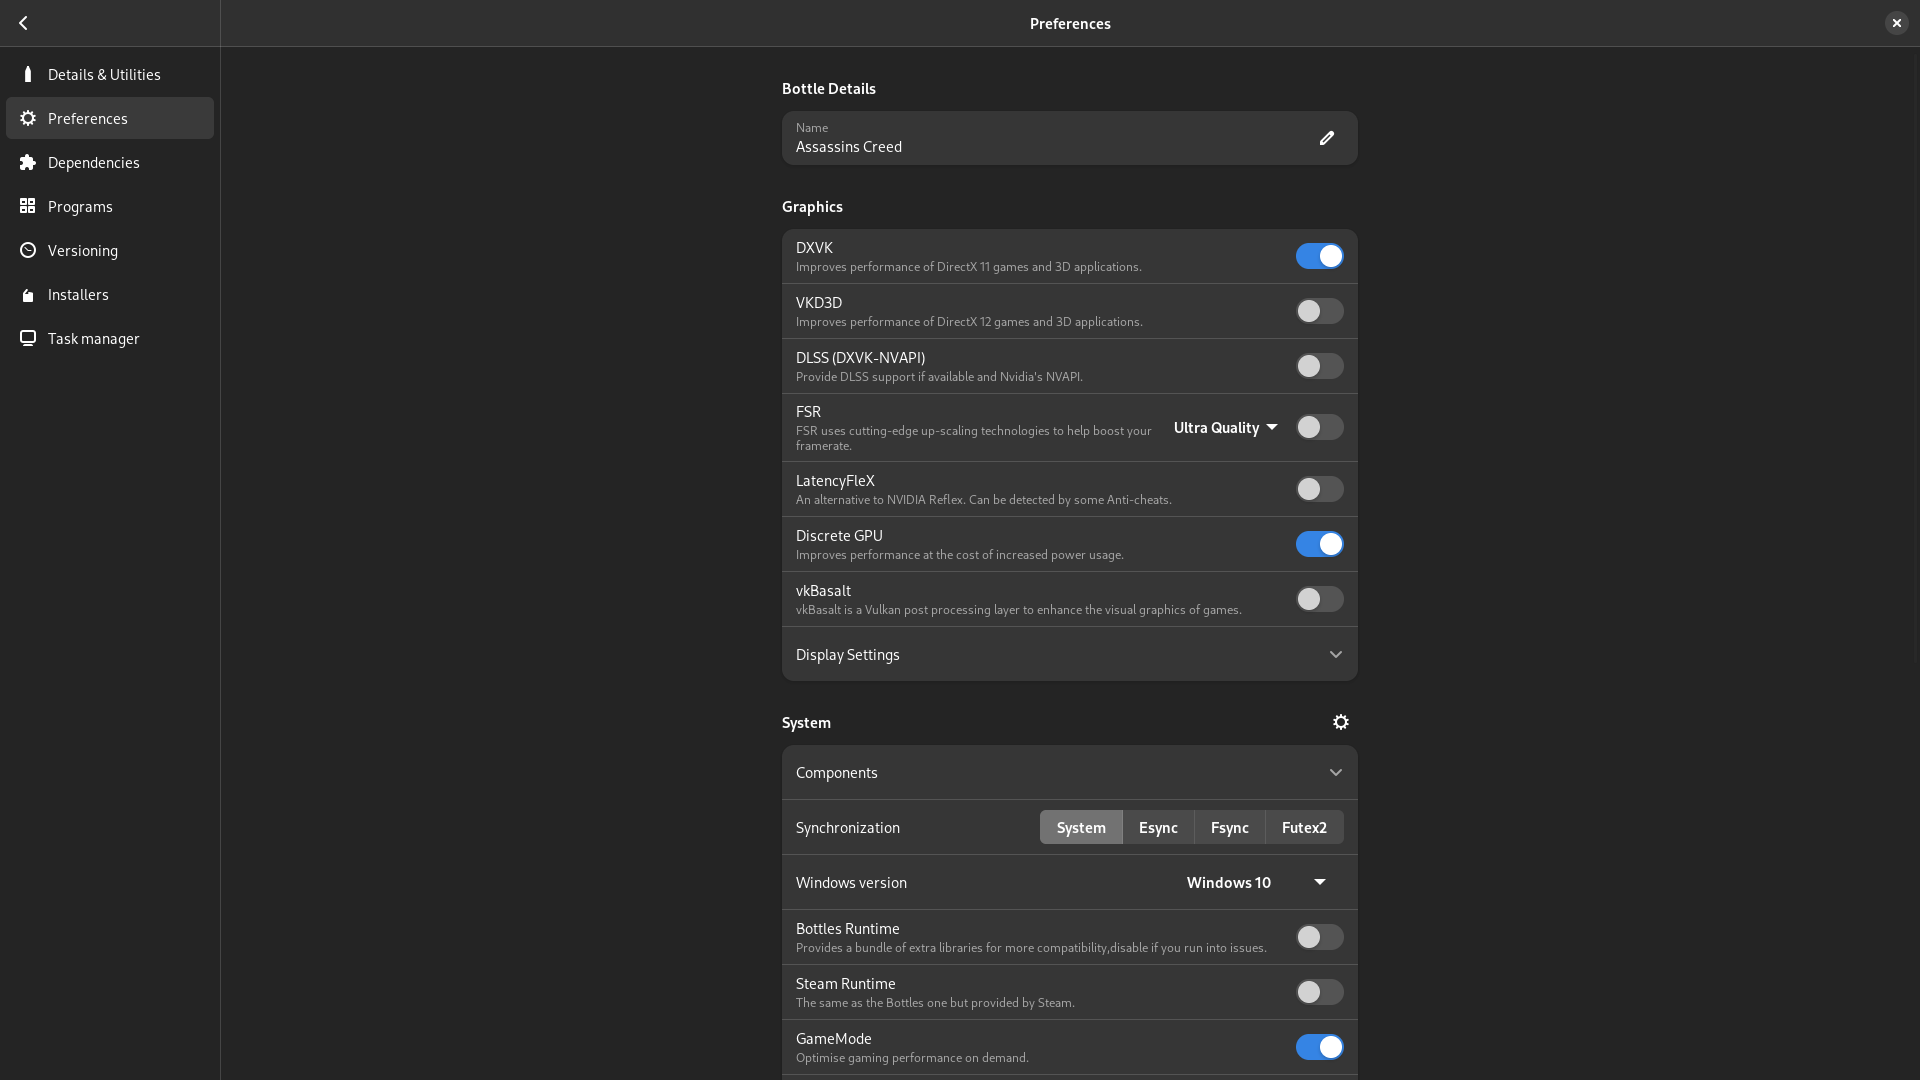Turn off GameMode
The height and width of the screenshot is (1080, 1920).
[x=1319, y=1046]
